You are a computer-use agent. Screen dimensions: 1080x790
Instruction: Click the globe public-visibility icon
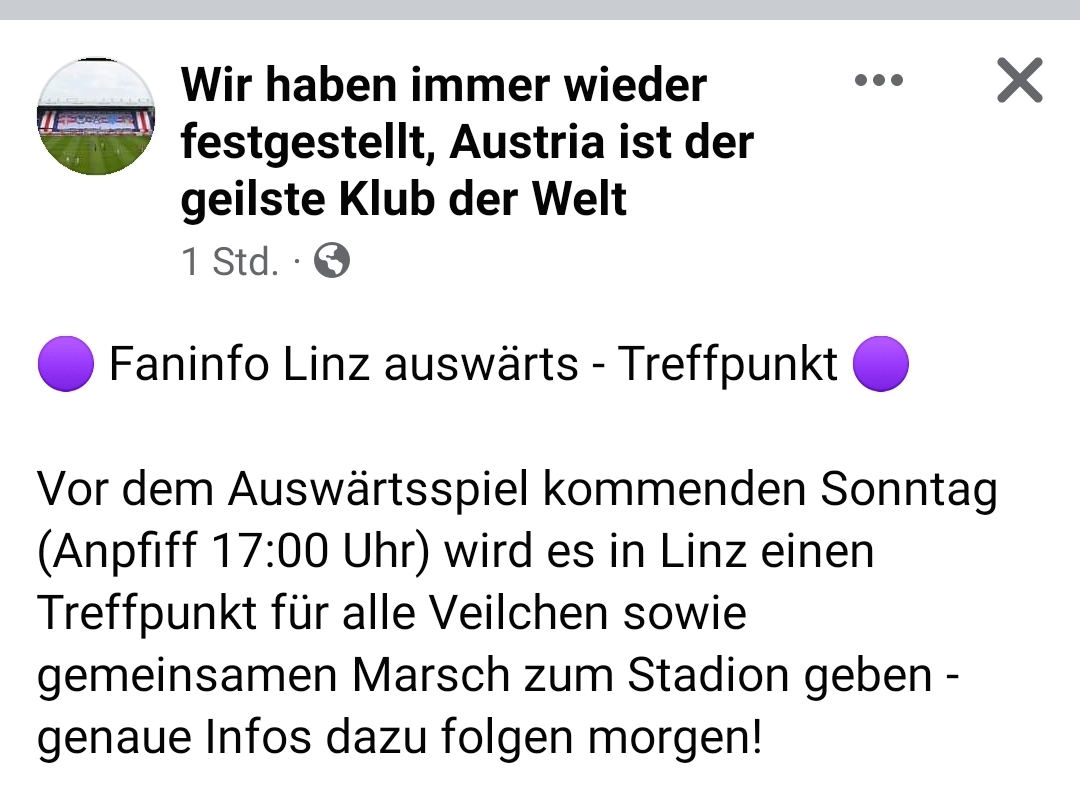(332, 261)
